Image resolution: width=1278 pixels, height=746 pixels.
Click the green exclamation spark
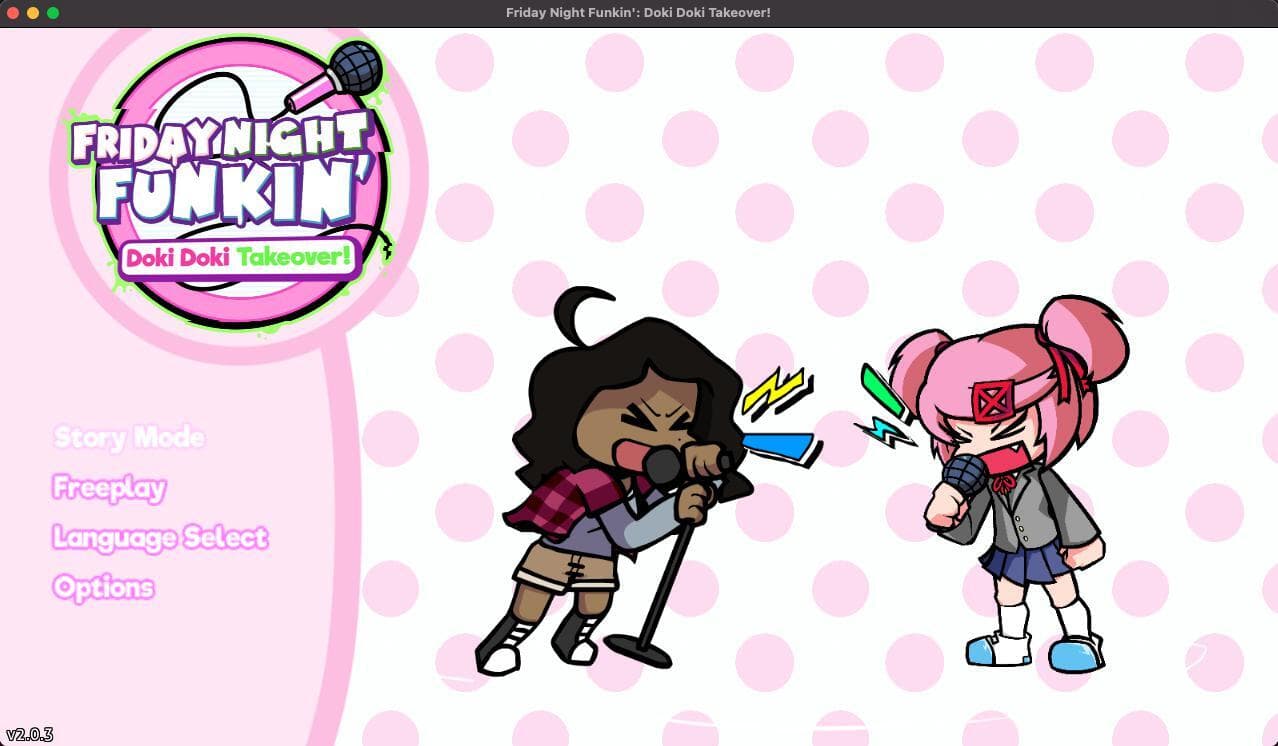pyautogui.click(x=884, y=393)
